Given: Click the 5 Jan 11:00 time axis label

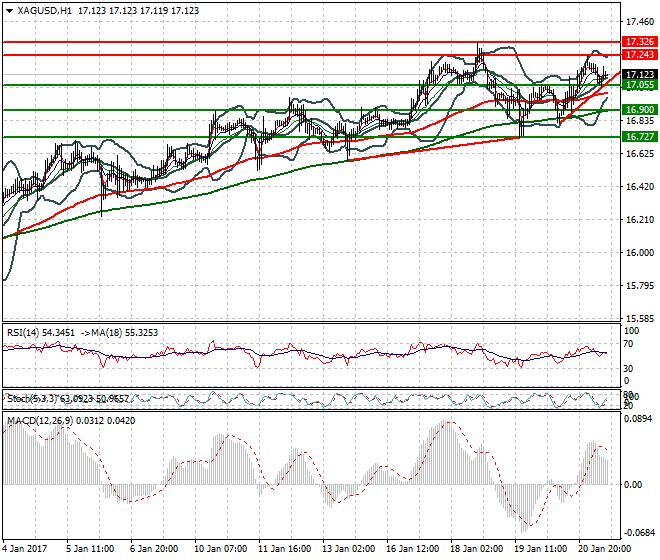Looking at the screenshot, I should (90, 549).
